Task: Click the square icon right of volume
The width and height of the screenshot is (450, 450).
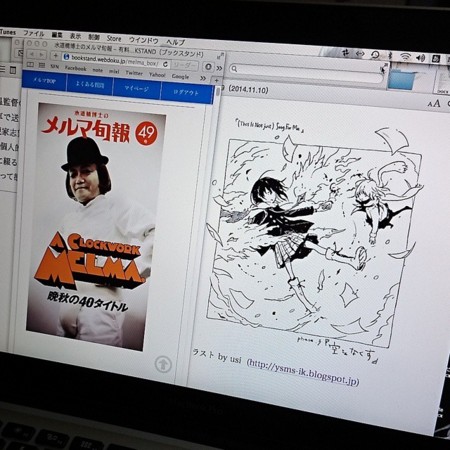Action: [x=436, y=59]
